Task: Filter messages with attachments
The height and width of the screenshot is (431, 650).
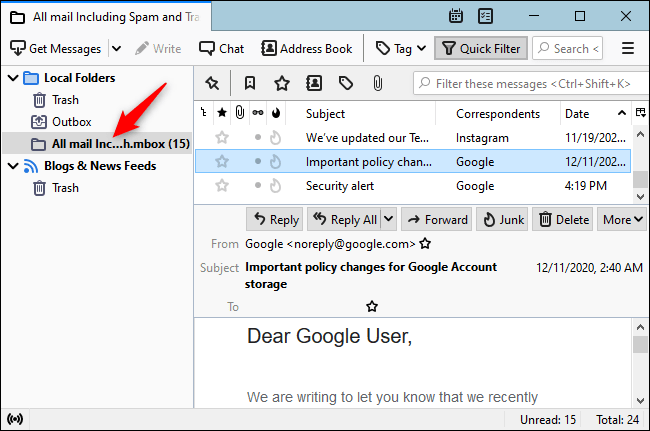Action: point(378,83)
